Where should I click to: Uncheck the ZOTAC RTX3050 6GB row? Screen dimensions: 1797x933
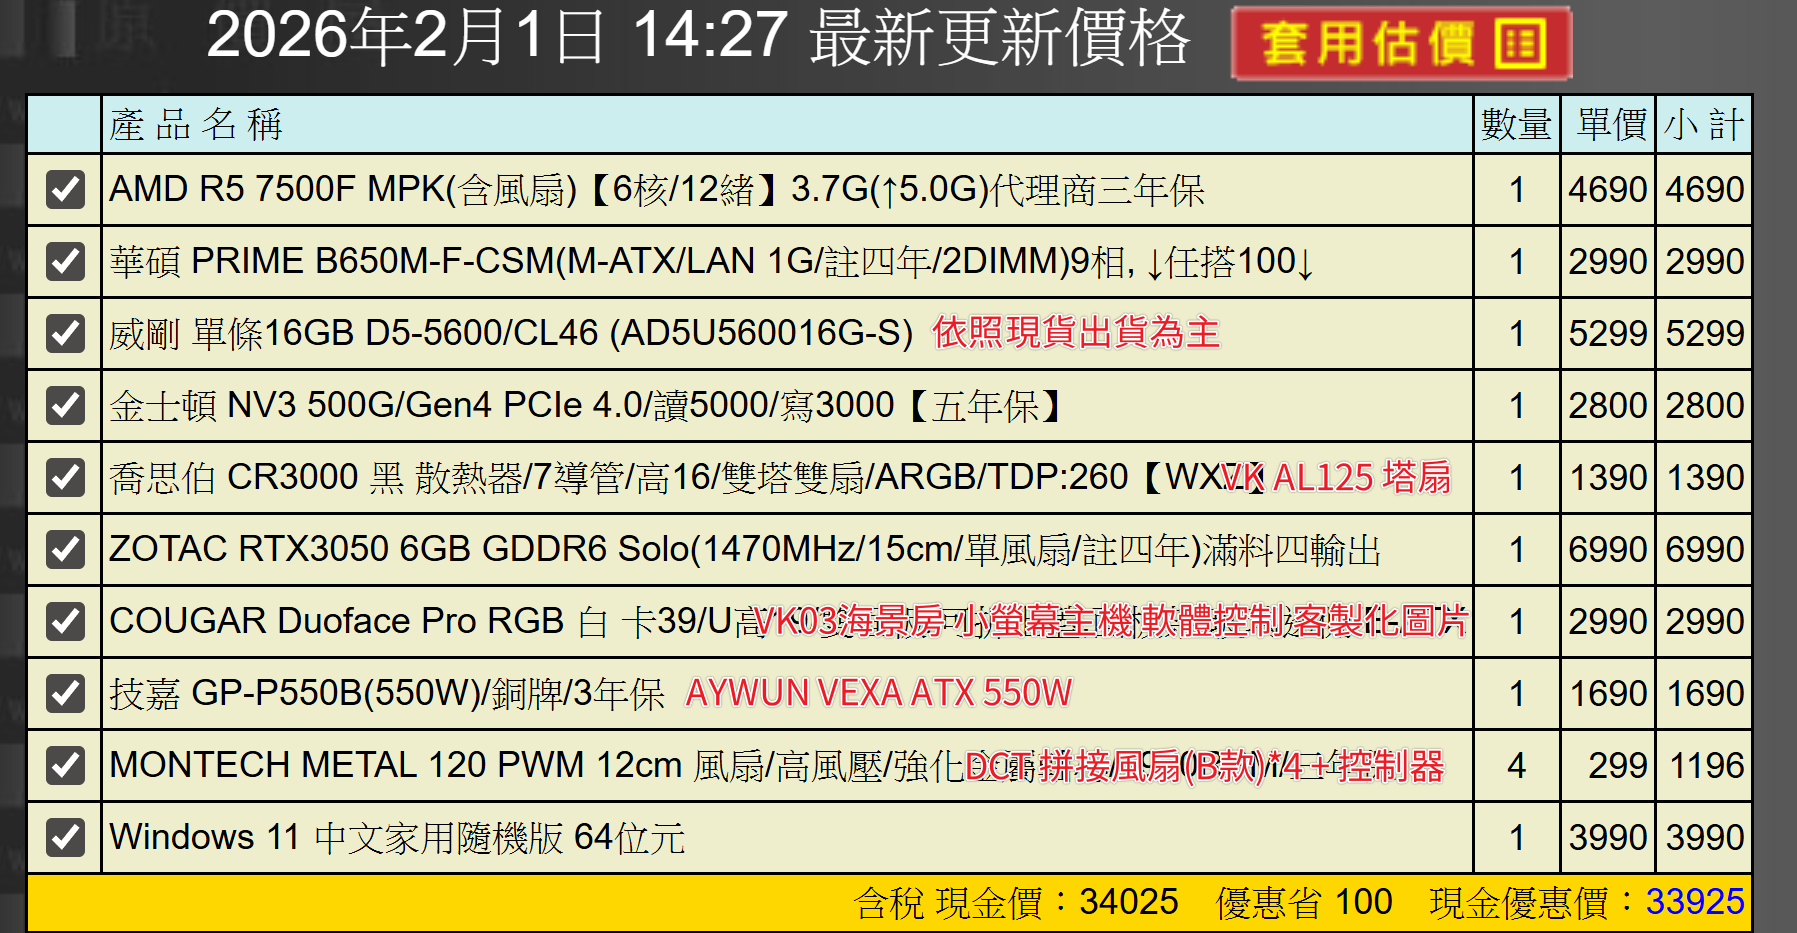pos(65,549)
